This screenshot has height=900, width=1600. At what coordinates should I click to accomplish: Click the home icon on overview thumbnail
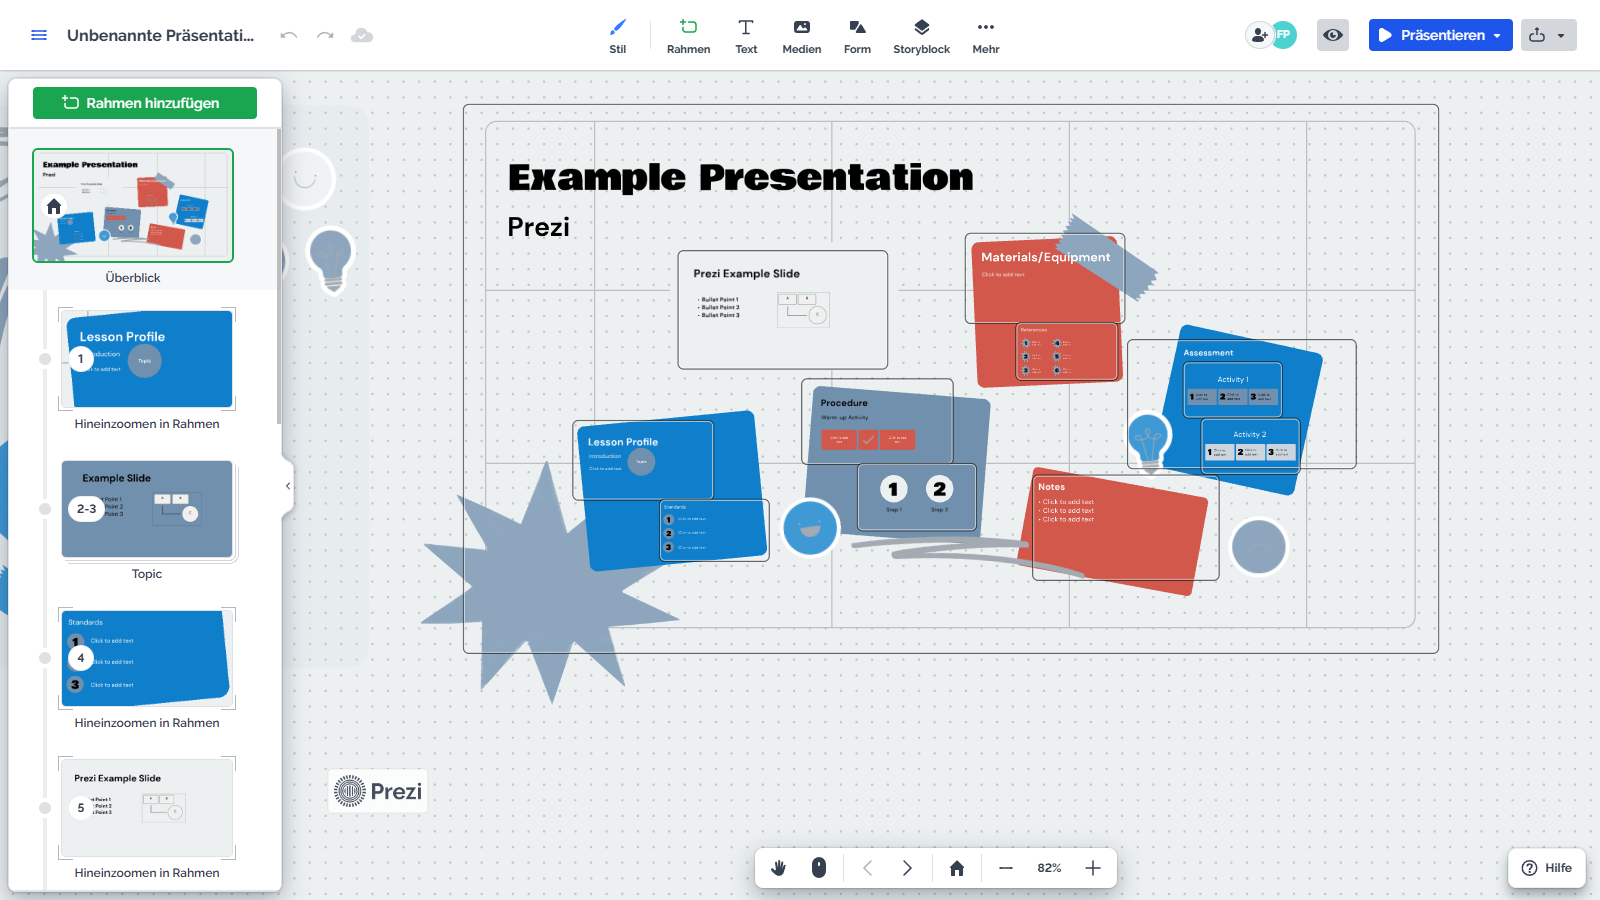click(54, 206)
